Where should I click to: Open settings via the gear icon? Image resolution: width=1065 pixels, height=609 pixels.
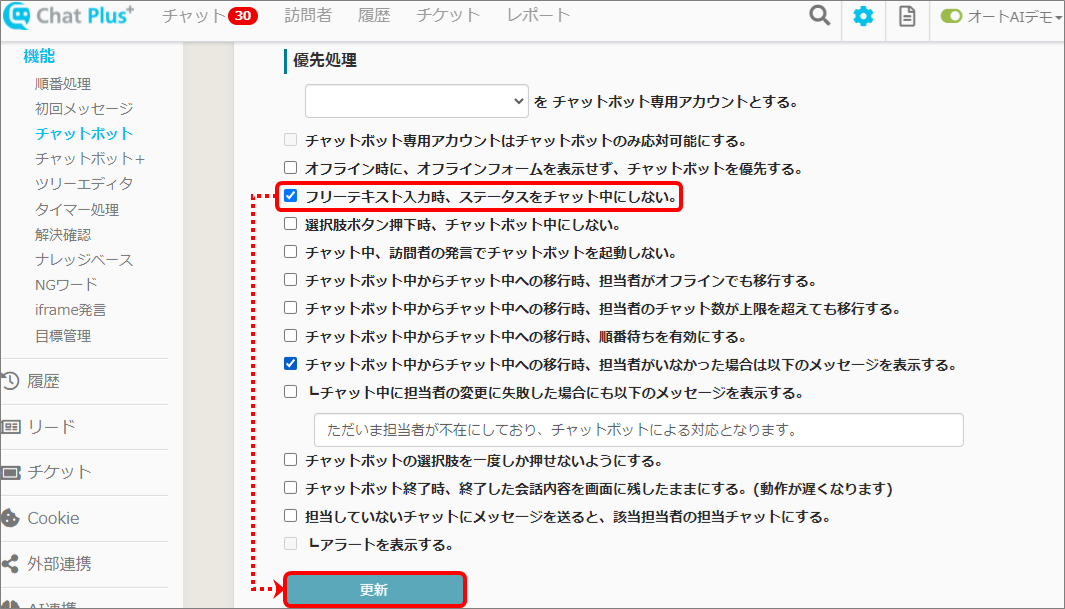click(x=862, y=17)
